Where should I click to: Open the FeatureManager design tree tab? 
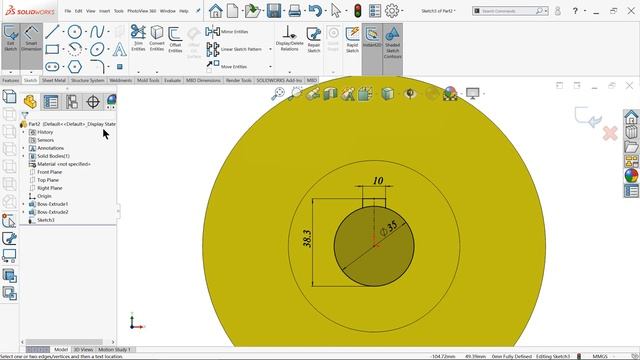click(x=30, y=102)
